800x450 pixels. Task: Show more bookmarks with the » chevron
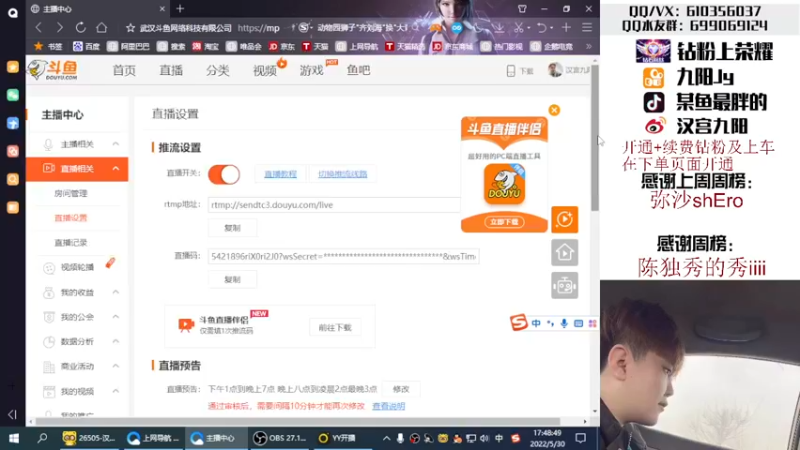[x=588, y=46]
